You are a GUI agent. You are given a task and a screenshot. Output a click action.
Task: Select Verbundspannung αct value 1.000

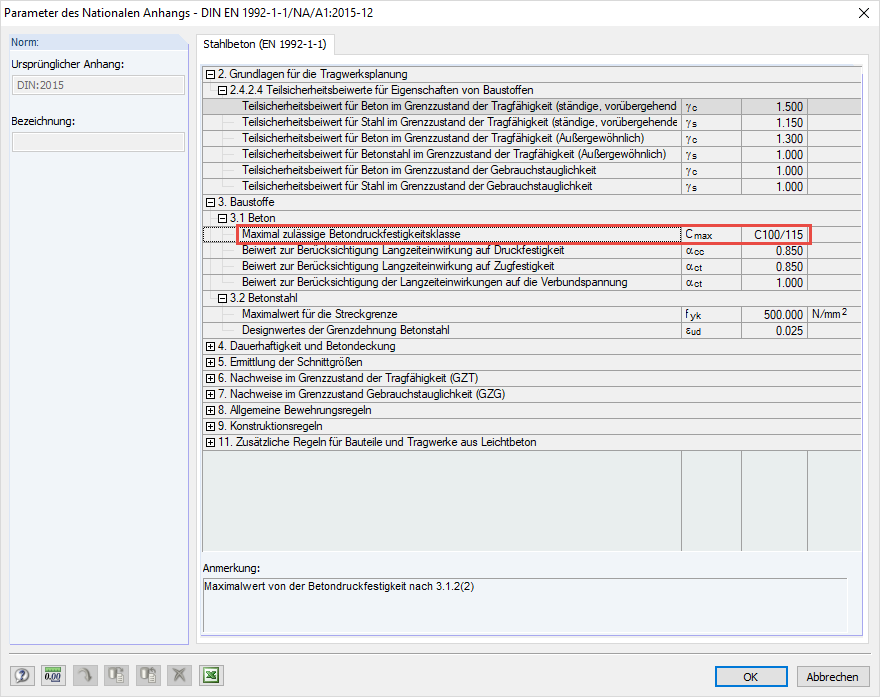774,283
